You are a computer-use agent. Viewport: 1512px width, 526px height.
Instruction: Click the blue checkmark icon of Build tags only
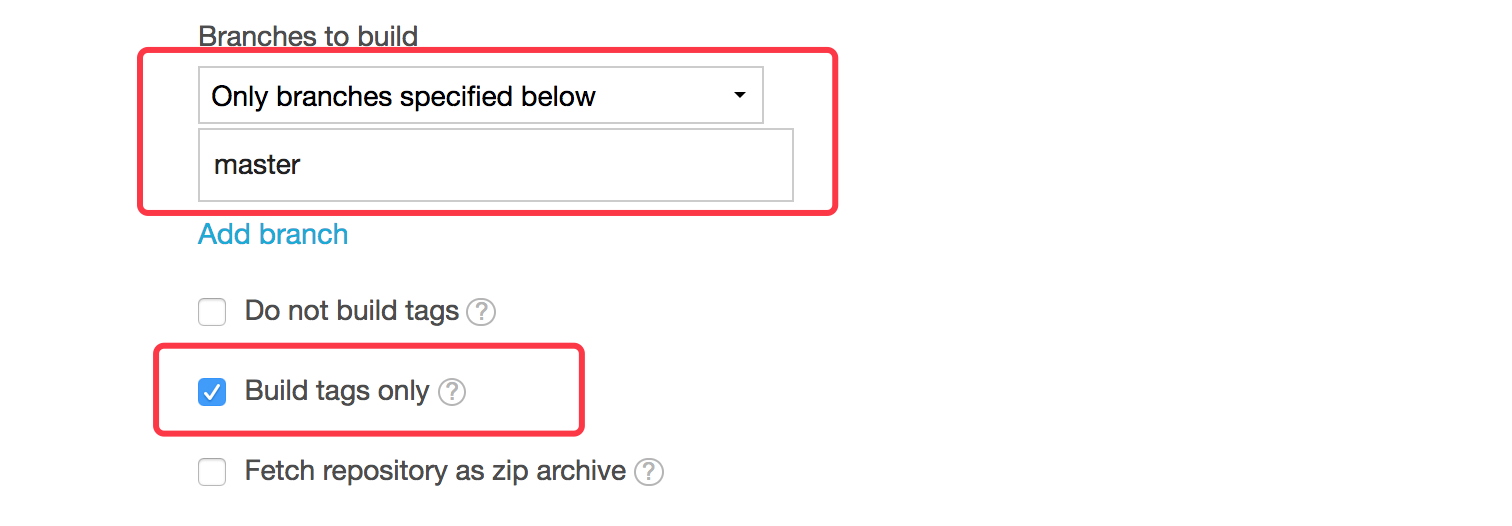212,392
